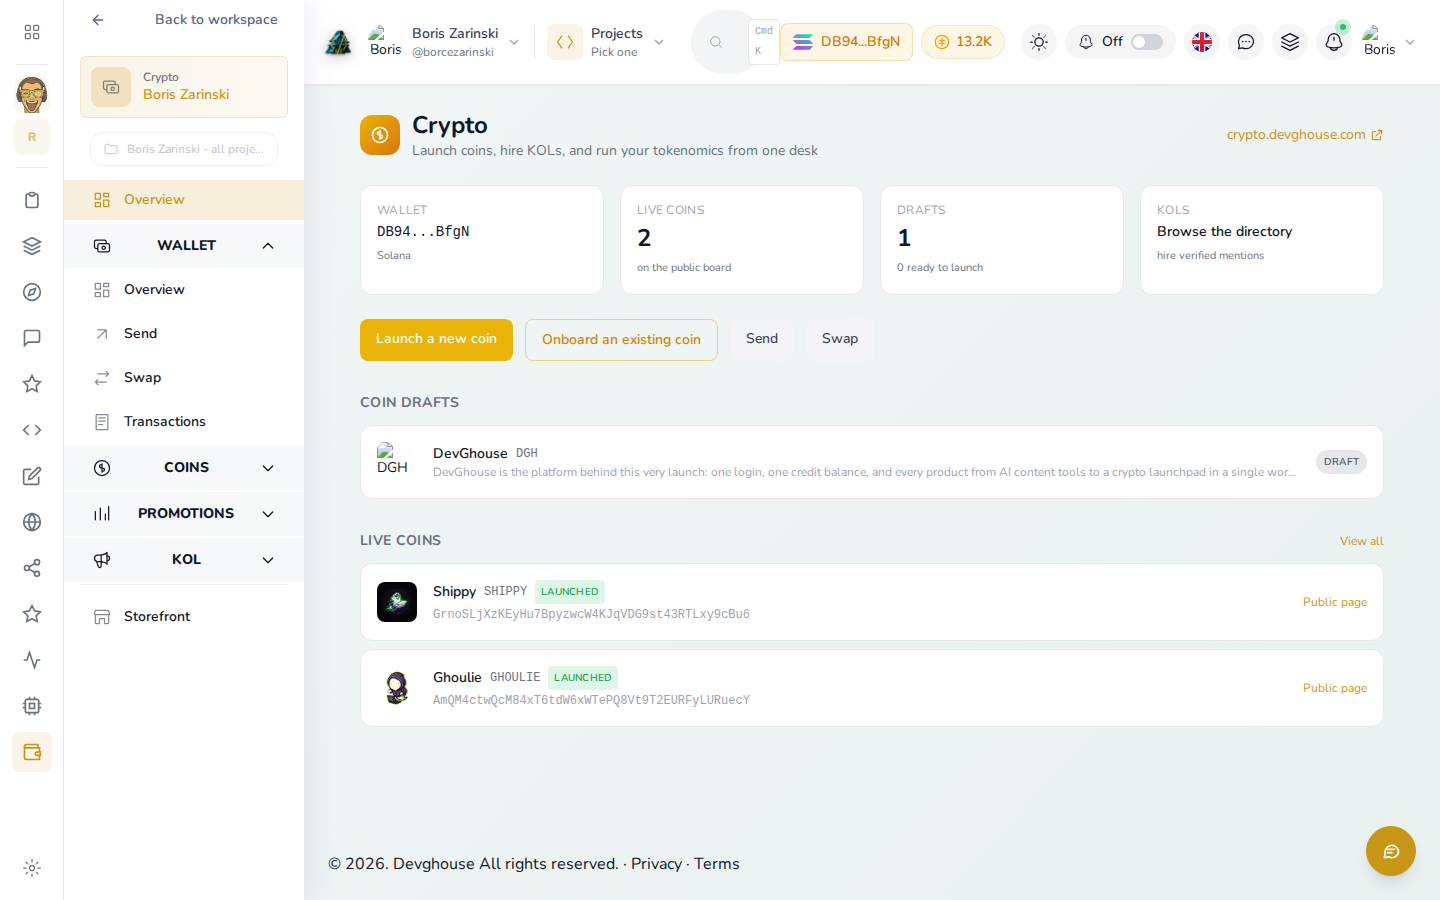
Task: Open the DRAFTS stat card
Action: [1002, 240]
